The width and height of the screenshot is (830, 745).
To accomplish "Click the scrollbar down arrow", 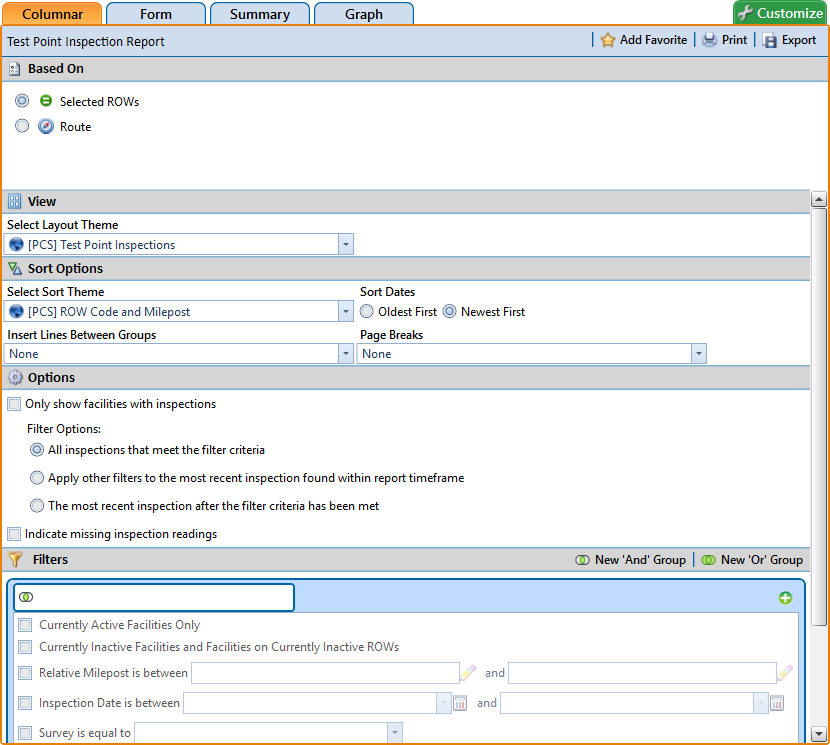I will (819, 734).
